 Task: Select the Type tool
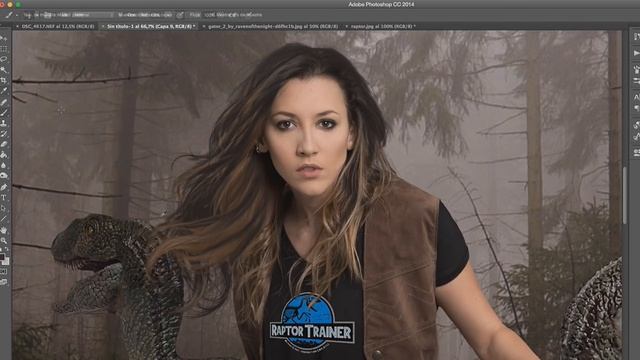(x=4, y=198)
